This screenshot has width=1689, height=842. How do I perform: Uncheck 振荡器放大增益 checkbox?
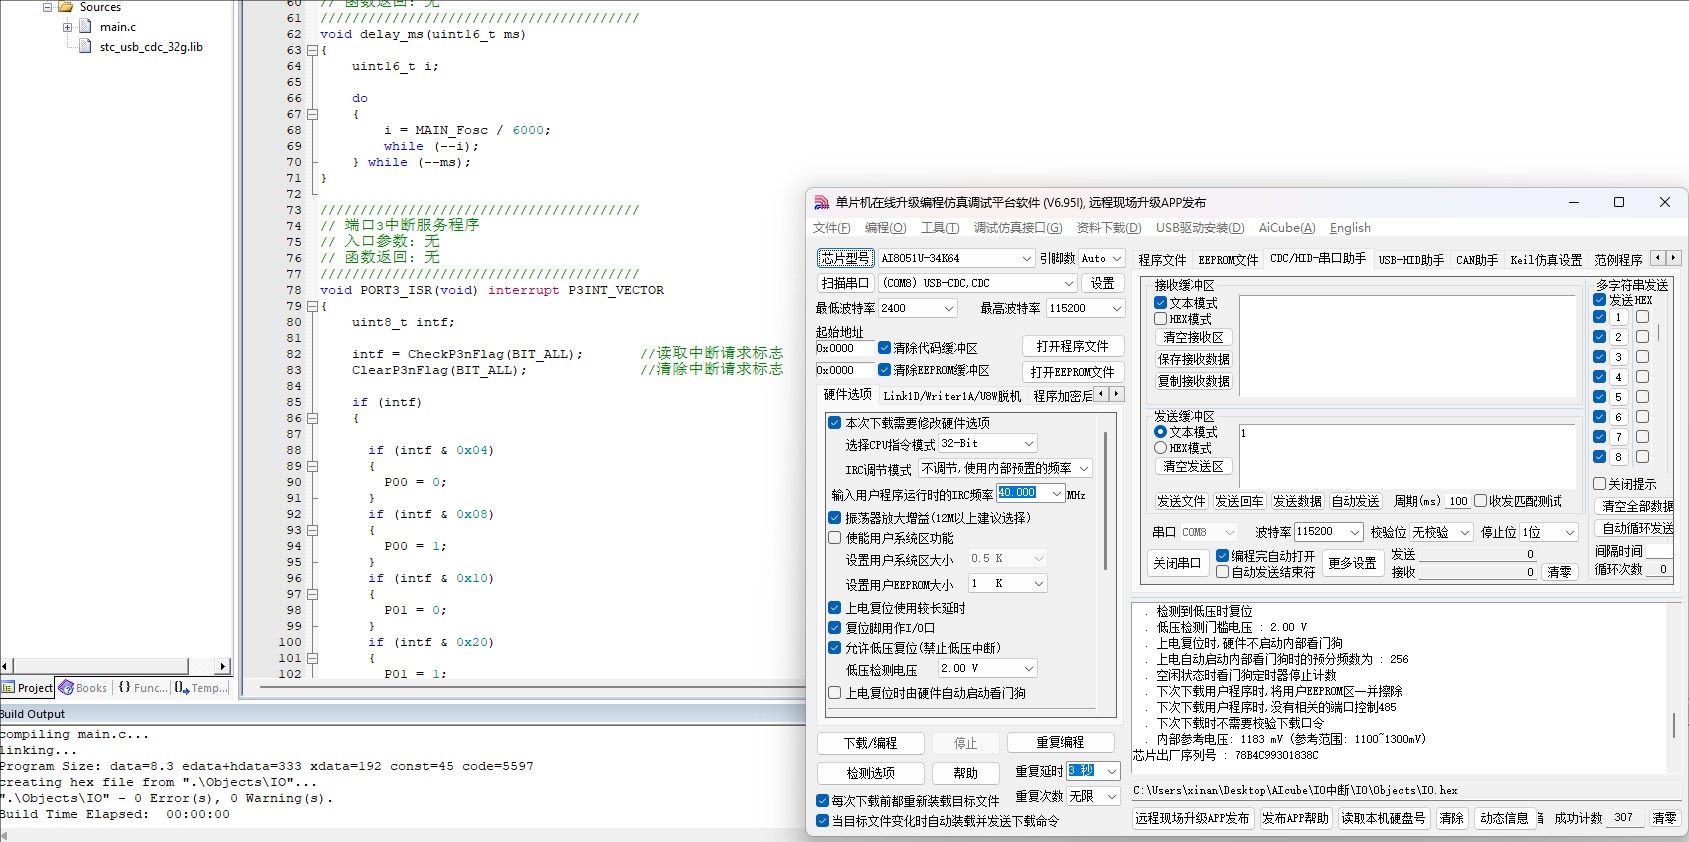tap(834, 518)
